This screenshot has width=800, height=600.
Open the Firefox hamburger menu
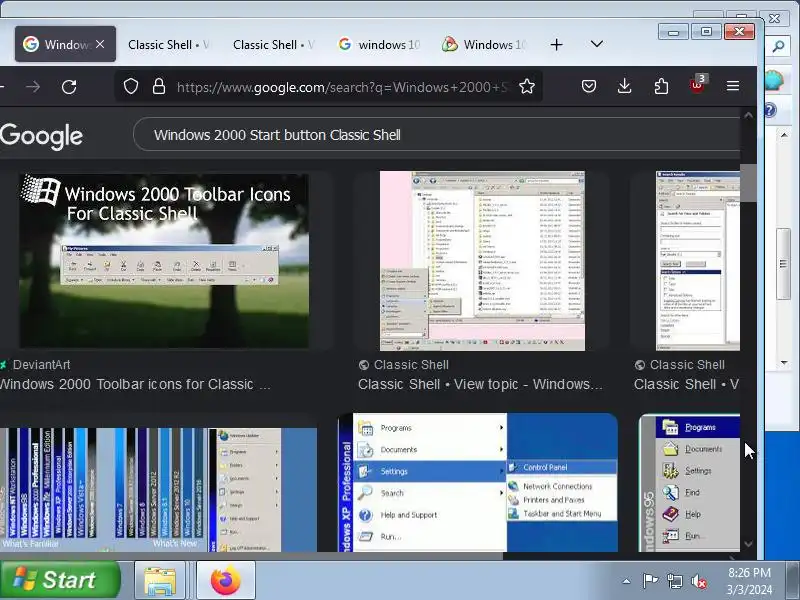click(733, 86)
